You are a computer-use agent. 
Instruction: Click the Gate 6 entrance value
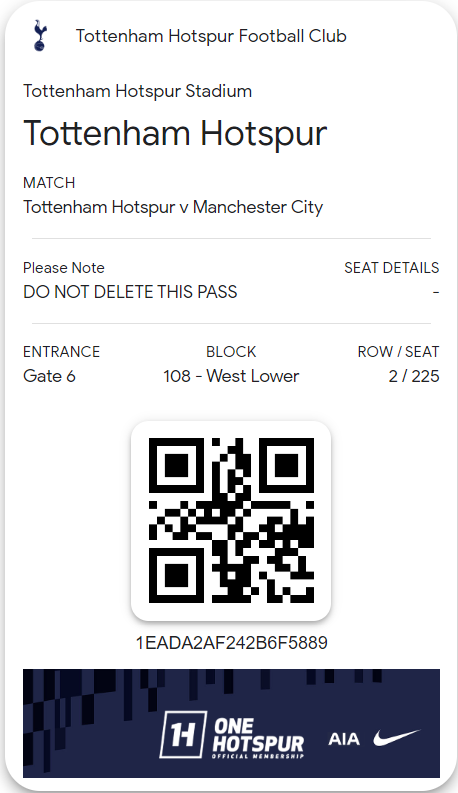50,376
